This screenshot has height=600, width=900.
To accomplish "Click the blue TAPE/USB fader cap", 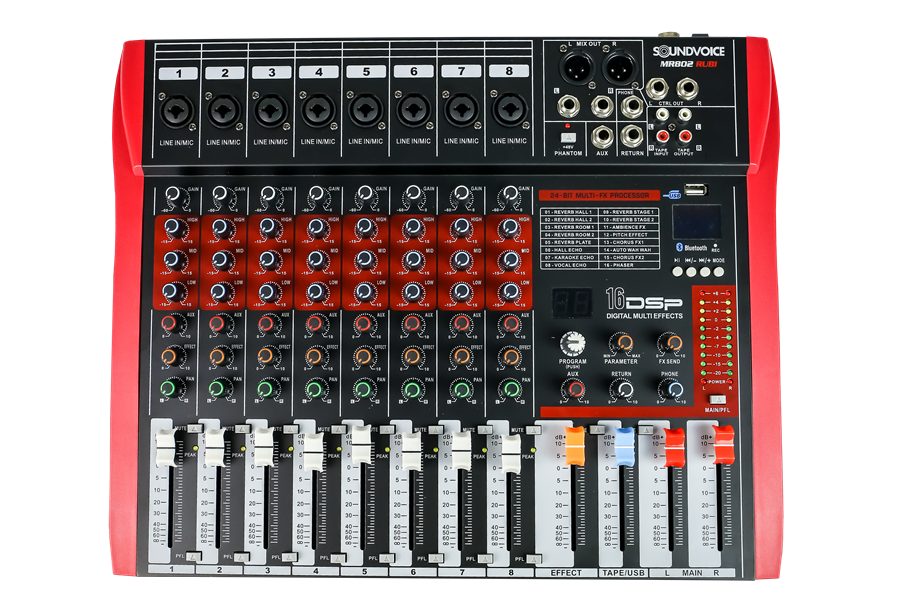I will (x=624, y=442).
